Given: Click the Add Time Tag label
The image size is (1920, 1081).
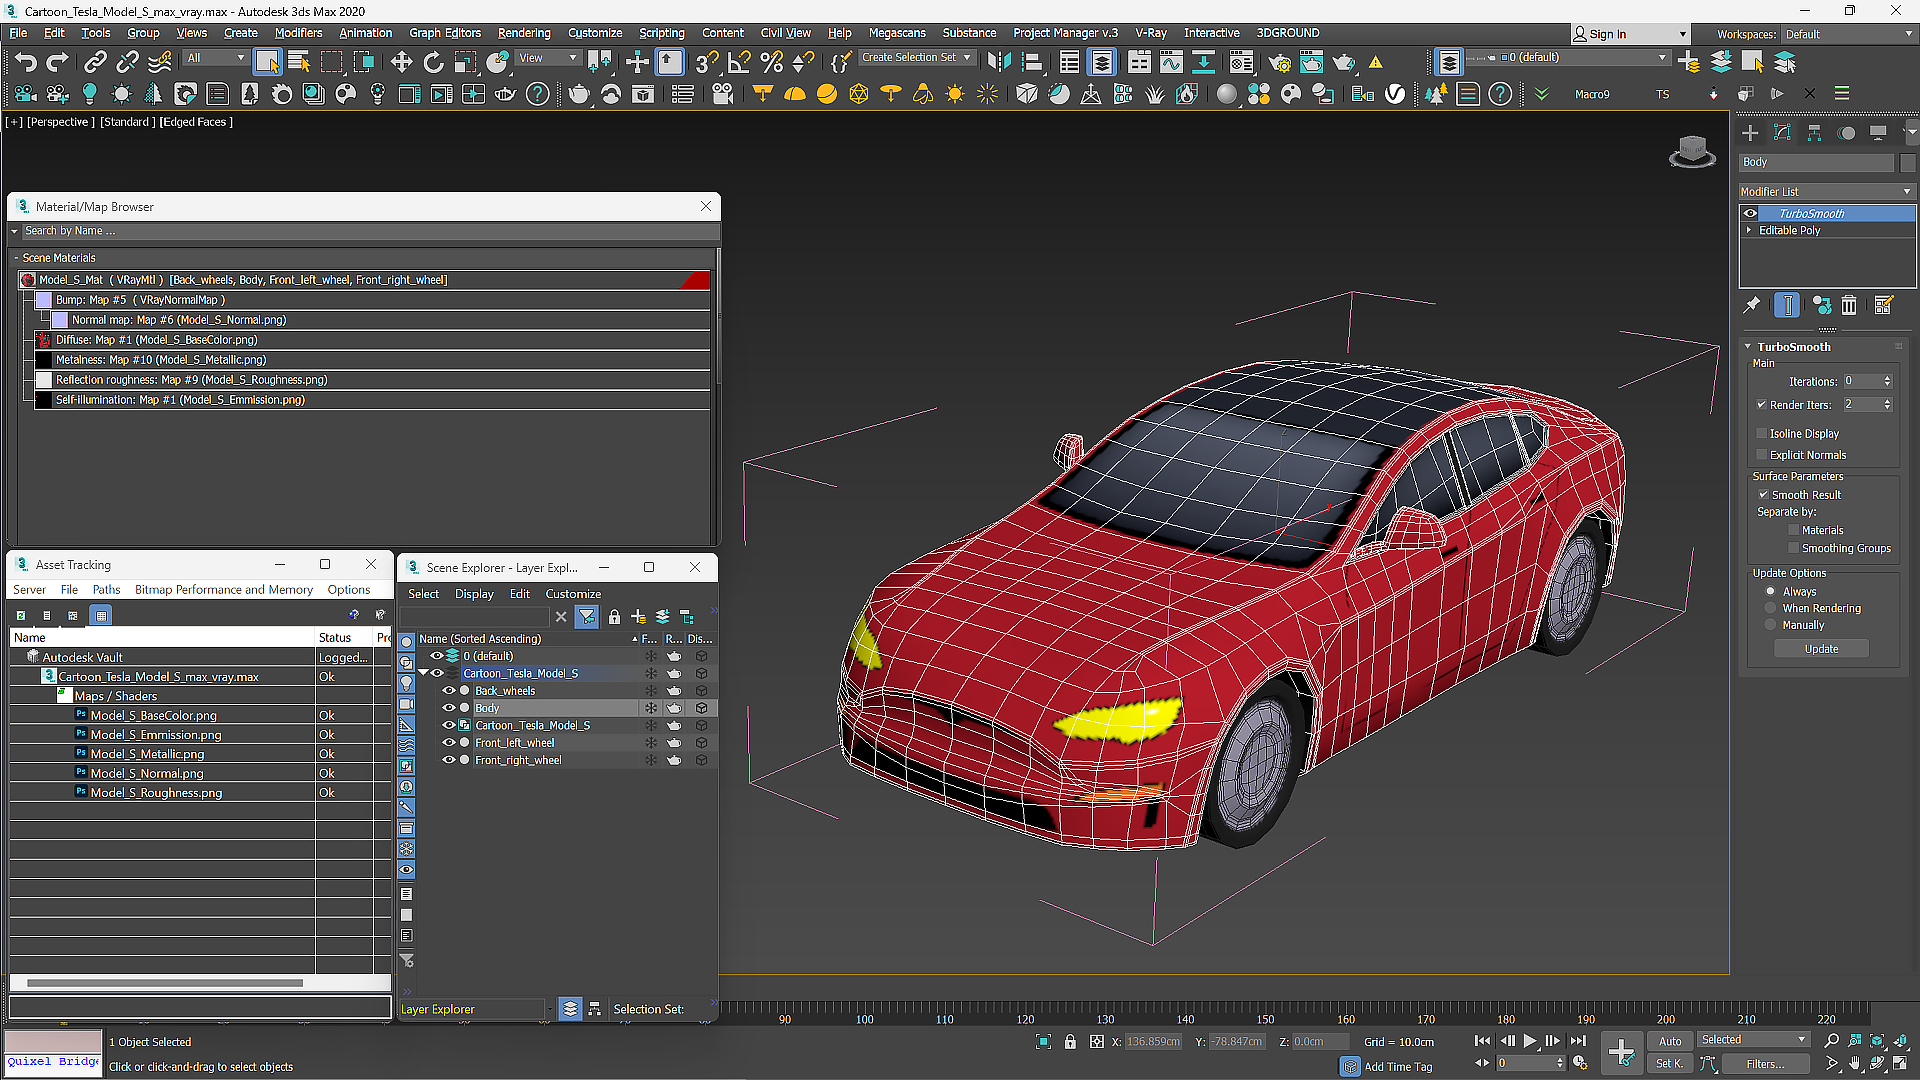Looking at the screenshot, I should [x=1398, y=1068].
